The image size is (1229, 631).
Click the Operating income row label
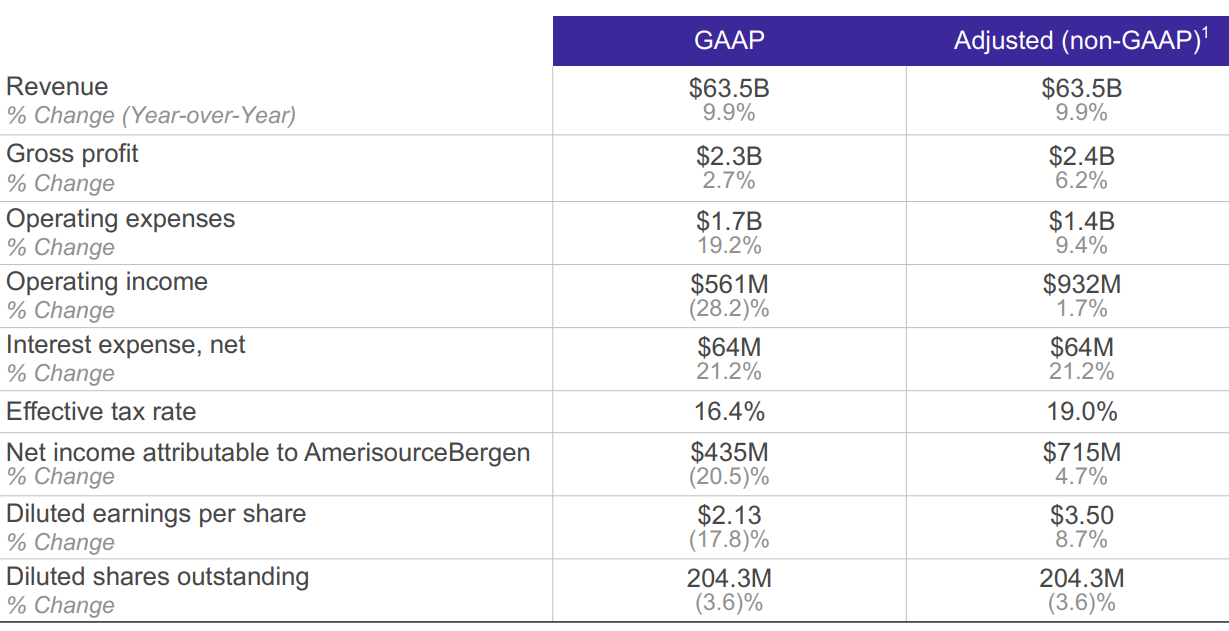(107, 282)
